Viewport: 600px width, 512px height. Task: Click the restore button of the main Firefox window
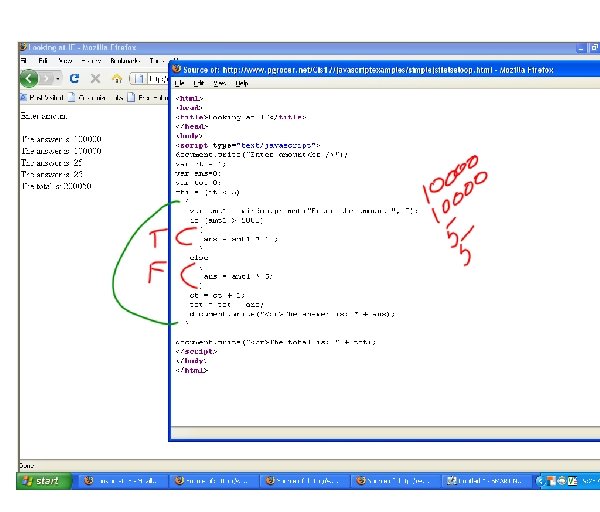coord(594,48)
